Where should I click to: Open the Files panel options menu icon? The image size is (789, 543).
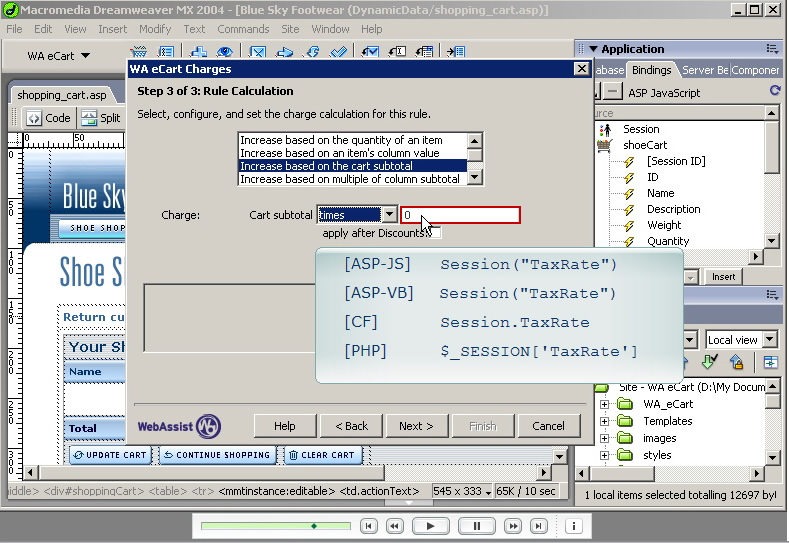click(772, 295)
